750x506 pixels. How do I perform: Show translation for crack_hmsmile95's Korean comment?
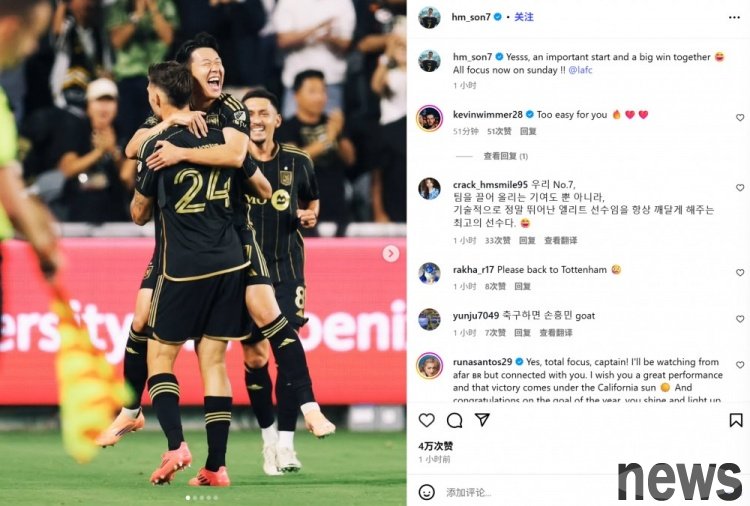pos(560,240)
